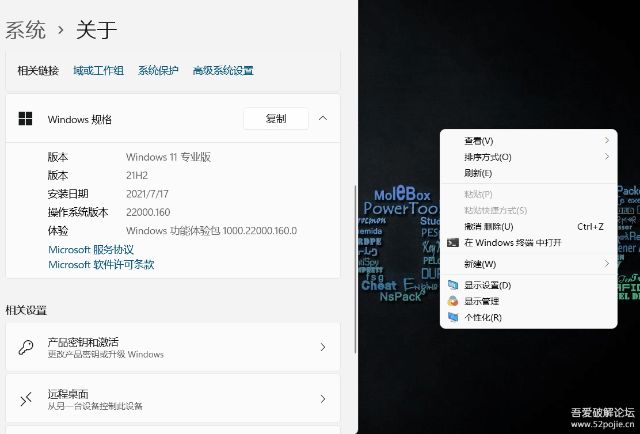The height and width of the screenshot is (434, 640).
Task: Open the 域或工作组 link
Action: 98,71
